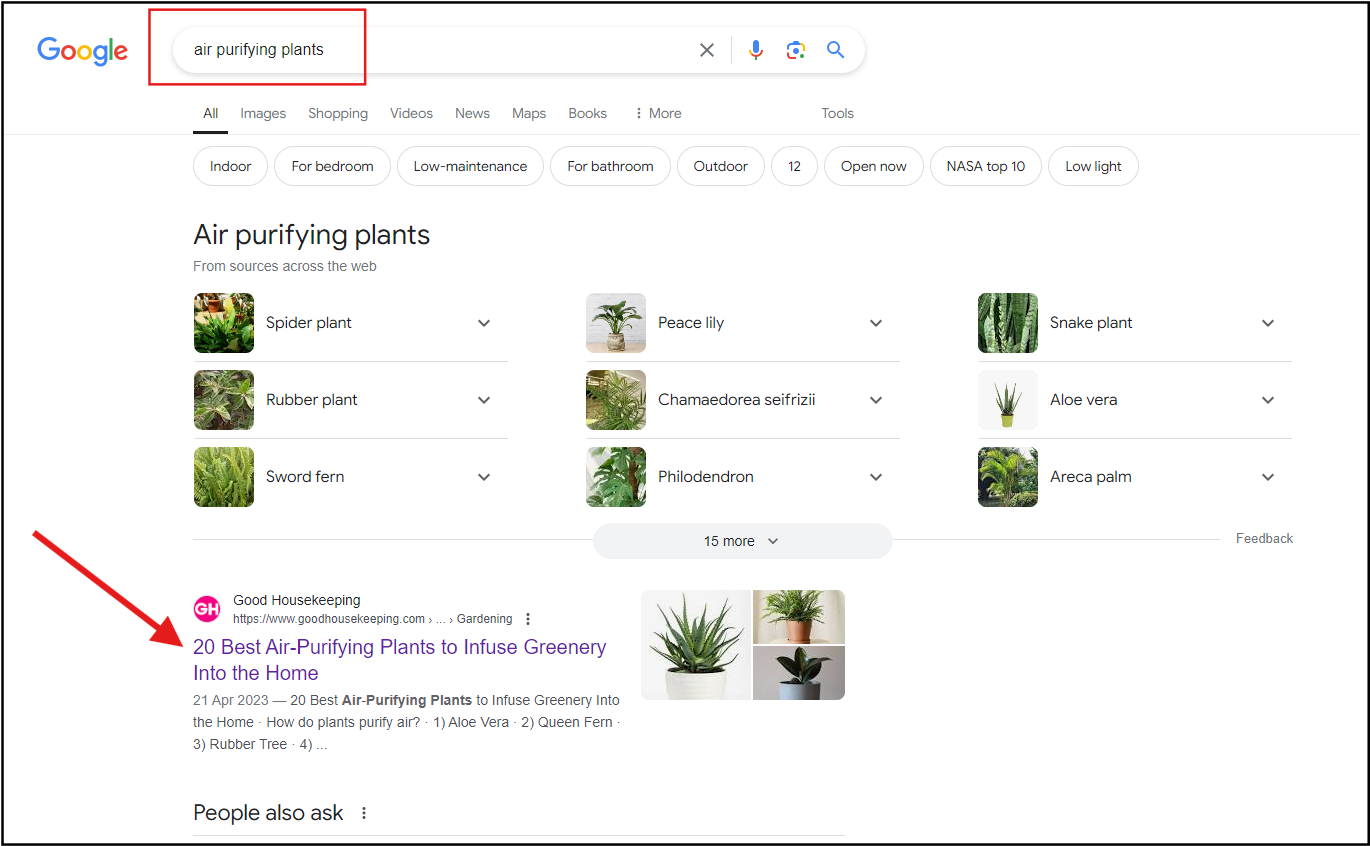Open Google Lens image search icon

tap(796, 50)
